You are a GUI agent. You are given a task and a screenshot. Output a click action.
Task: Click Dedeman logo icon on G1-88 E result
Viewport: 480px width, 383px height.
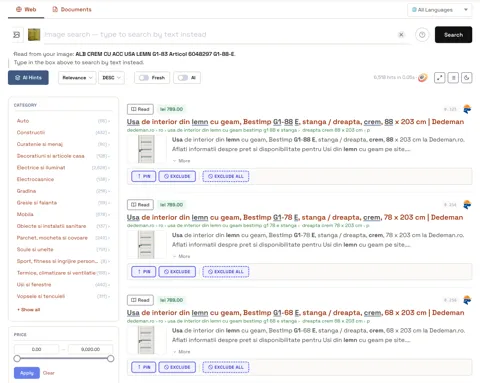click(467, 109)
